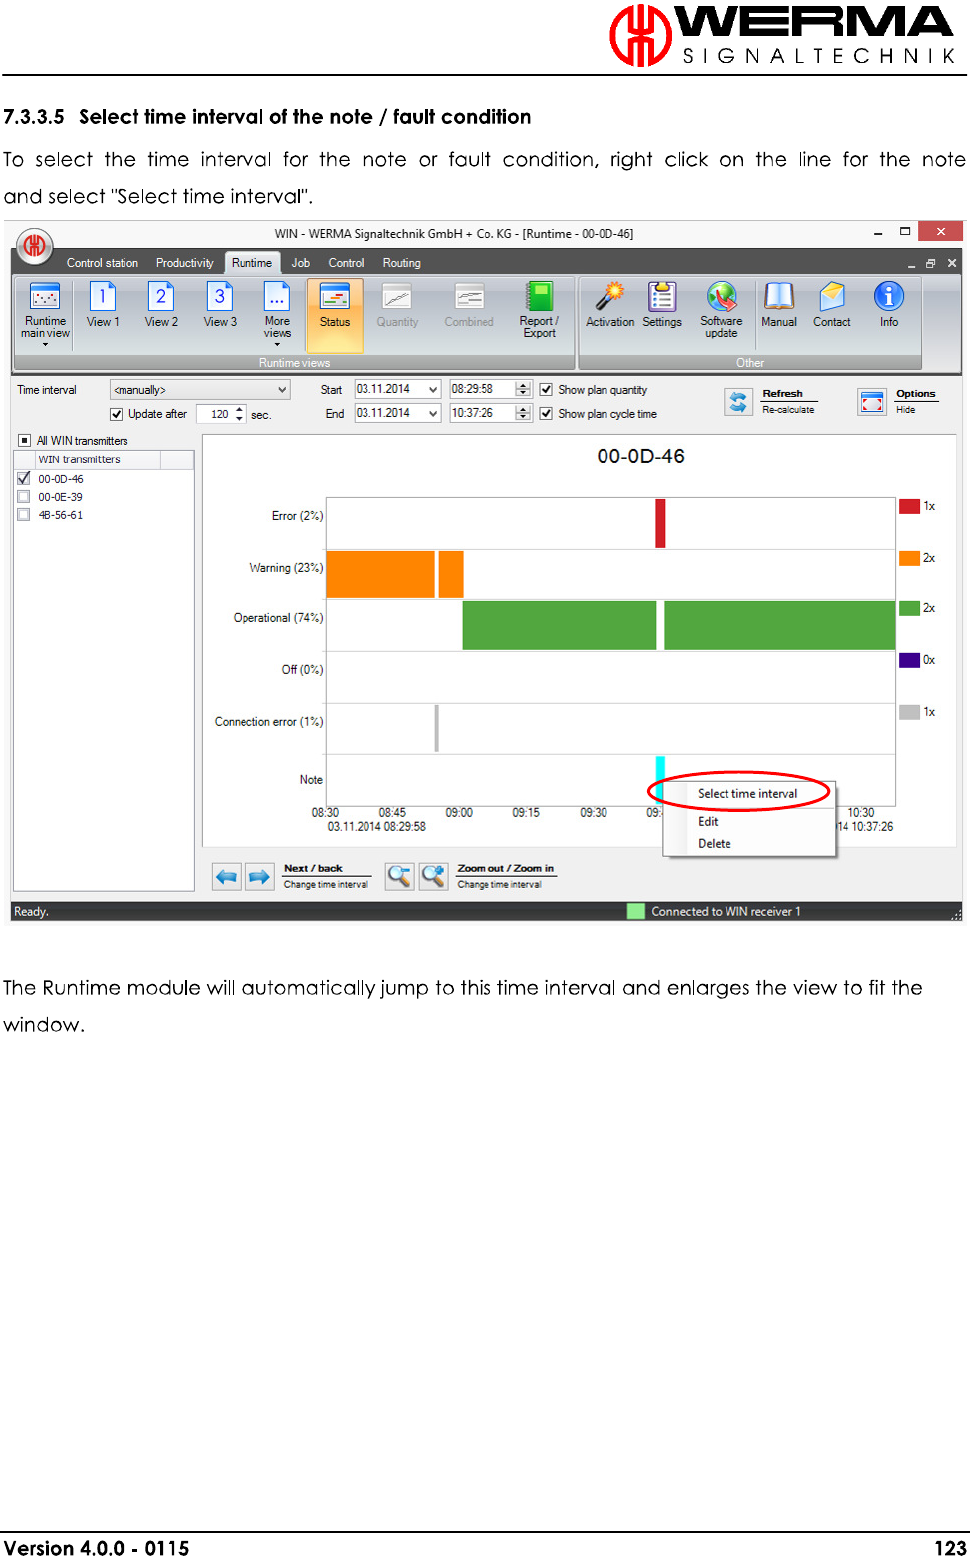The height and width of the screenshot is (1556, 970).
Task: Check transmitter 00-0E-39
Action: pyautogui.click(x=24, y=496)
